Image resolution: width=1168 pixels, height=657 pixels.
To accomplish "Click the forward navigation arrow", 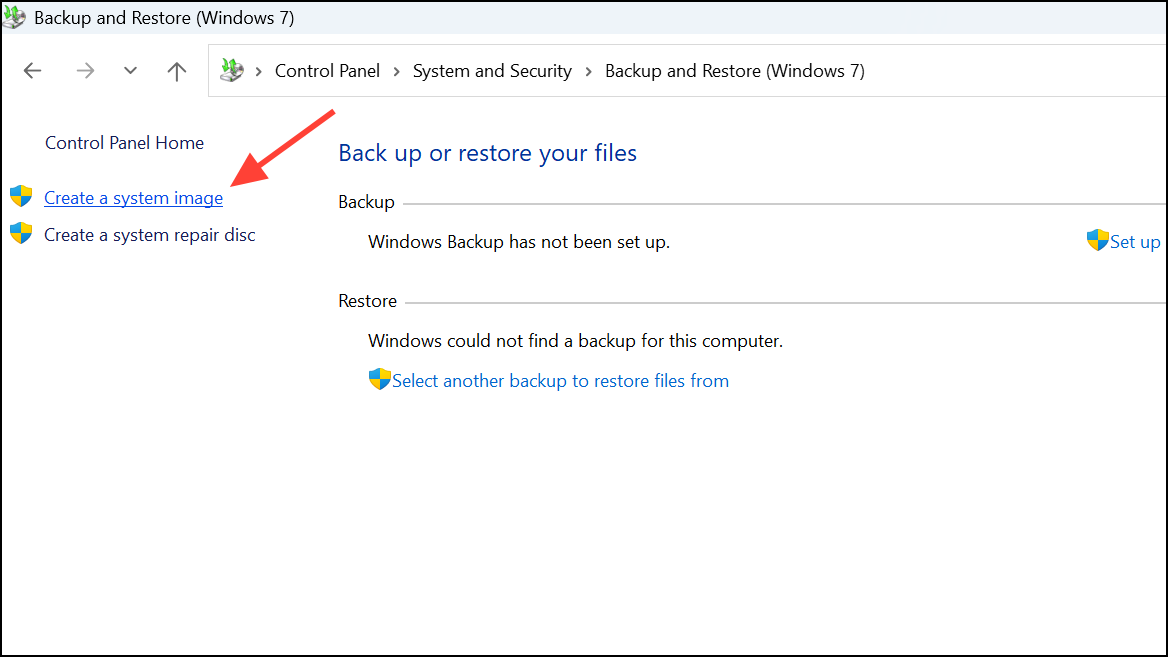I will click(x=85, y=70).
